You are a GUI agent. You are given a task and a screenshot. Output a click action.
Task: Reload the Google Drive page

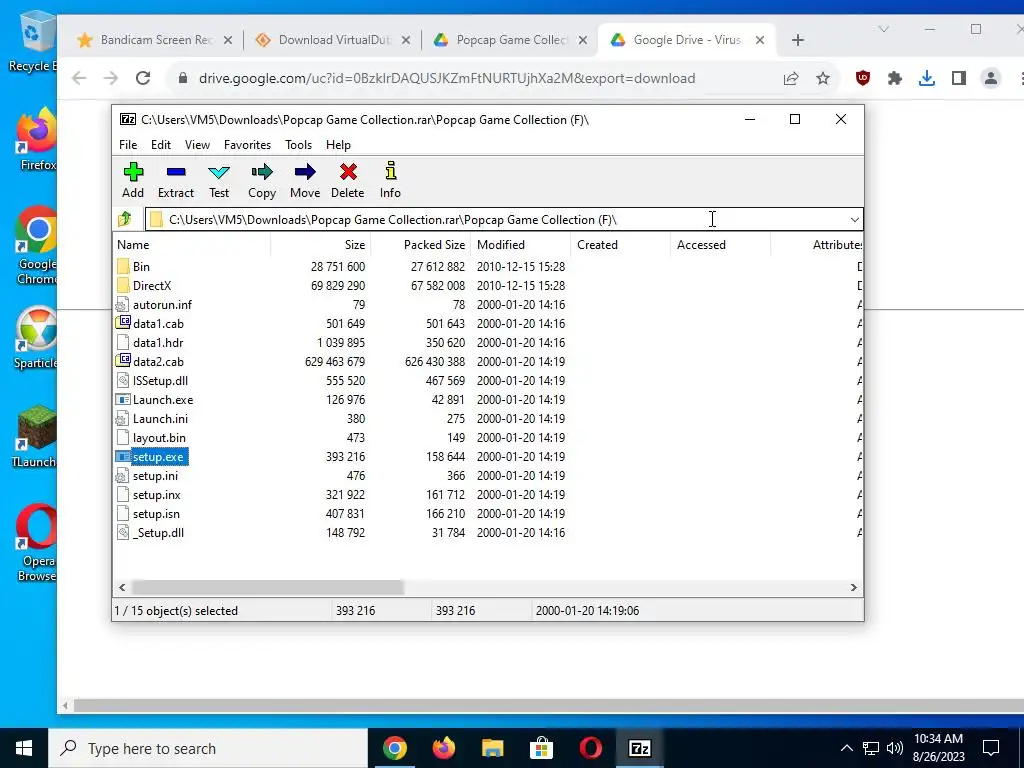coord(143,78)
